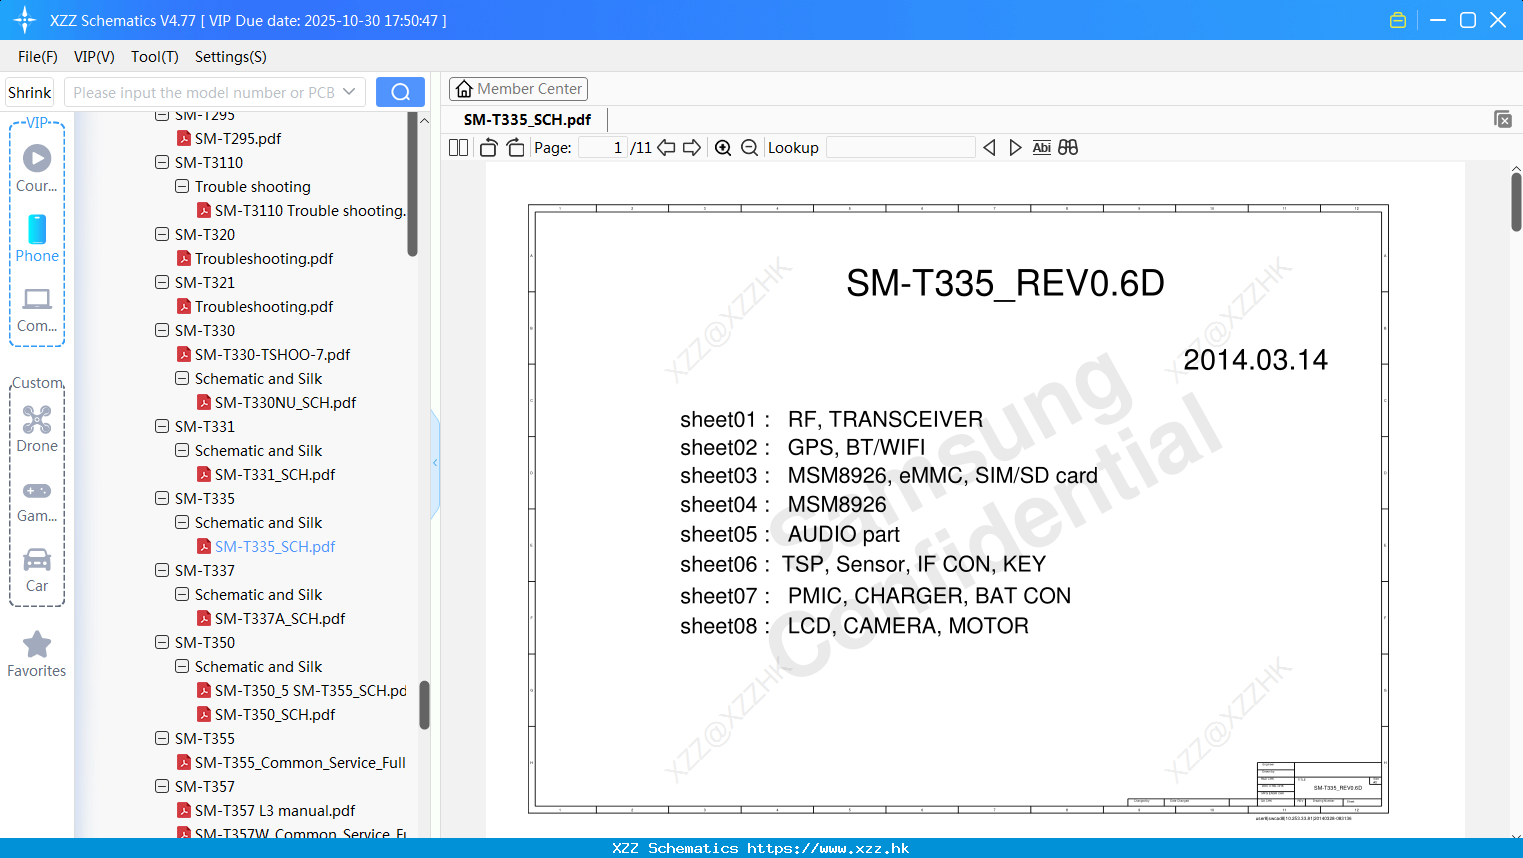Viewport: 1523px width, 858px height.
Task: Go to the next page arrow
Action: pyautogui.click(x=692, y=148)
